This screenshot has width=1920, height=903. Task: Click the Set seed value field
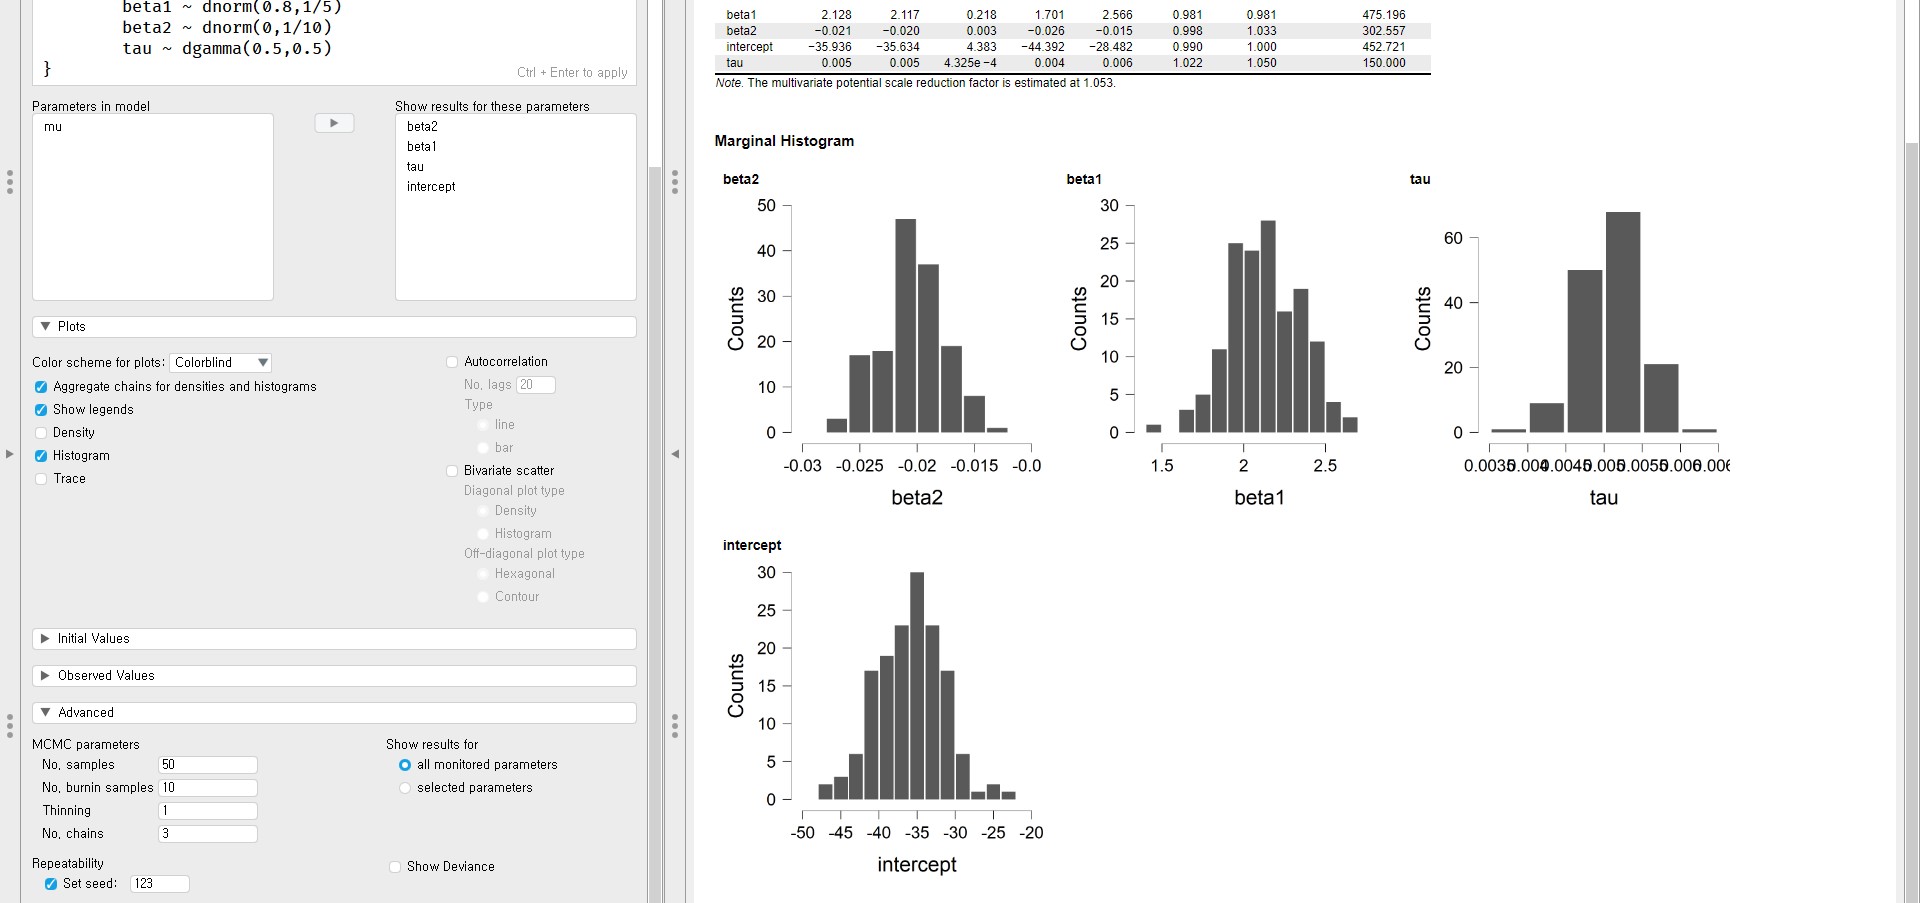pyautogui.click(x=159, y=884)
